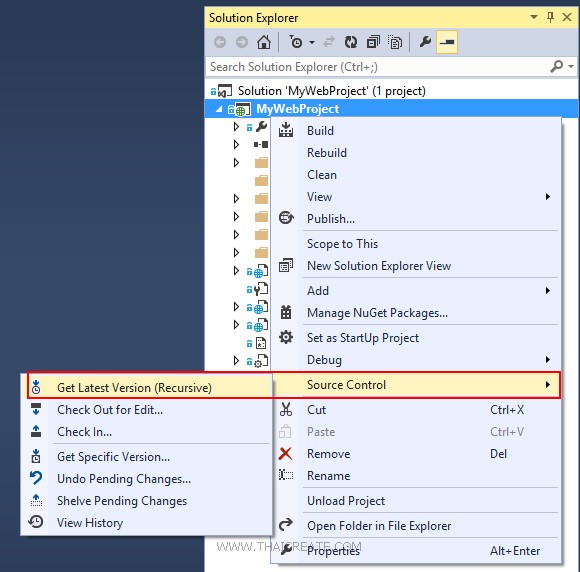Collapse the MyWebProject project node

(219, 109)
